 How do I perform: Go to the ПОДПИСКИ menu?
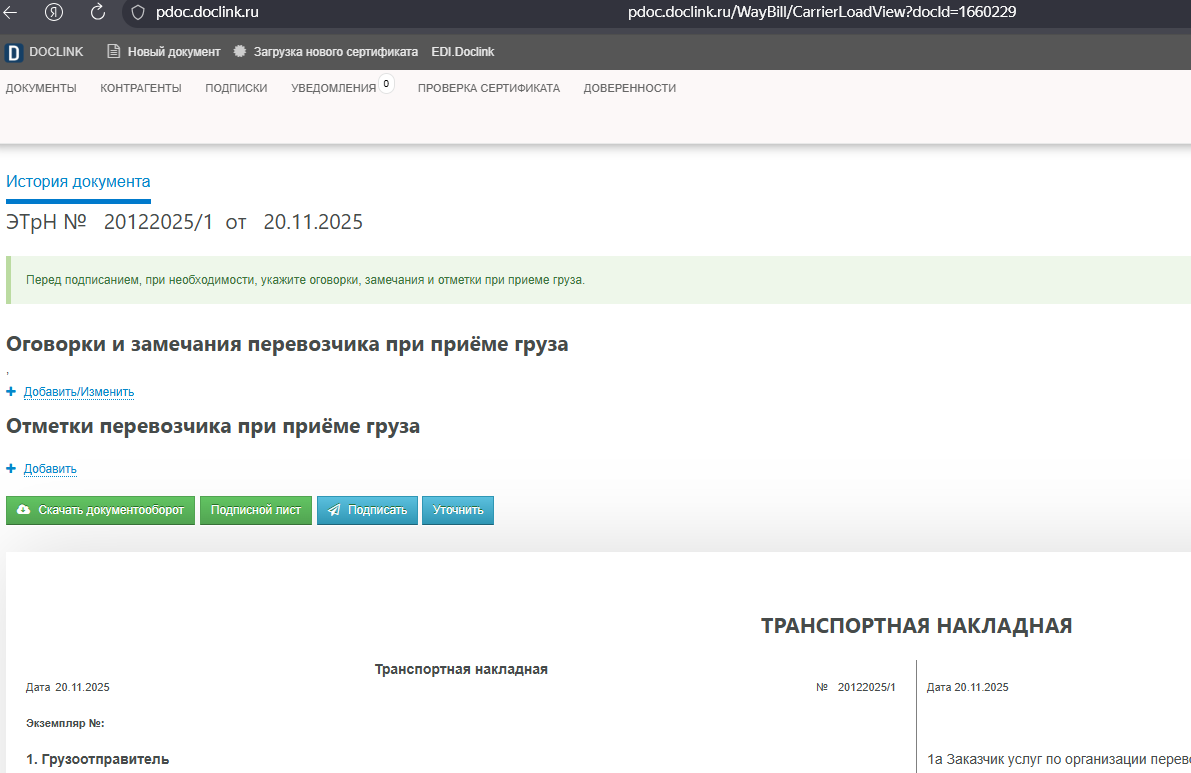[236, 88]
